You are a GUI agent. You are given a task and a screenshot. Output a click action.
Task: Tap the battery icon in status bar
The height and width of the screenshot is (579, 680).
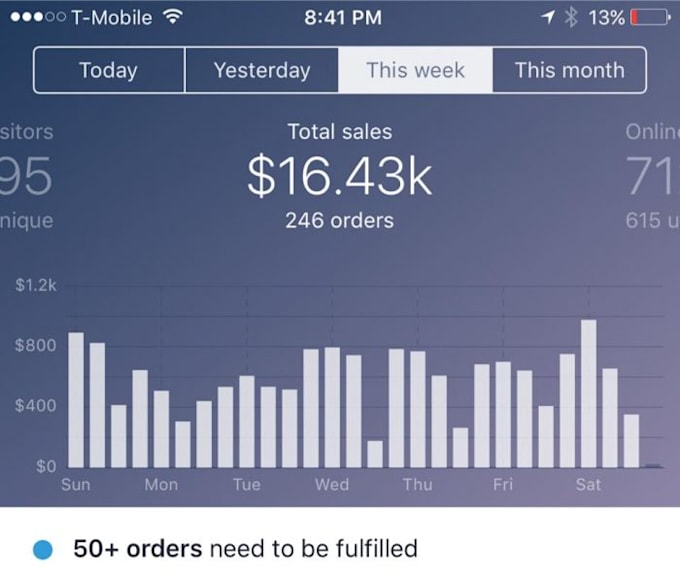pos(650,18)
